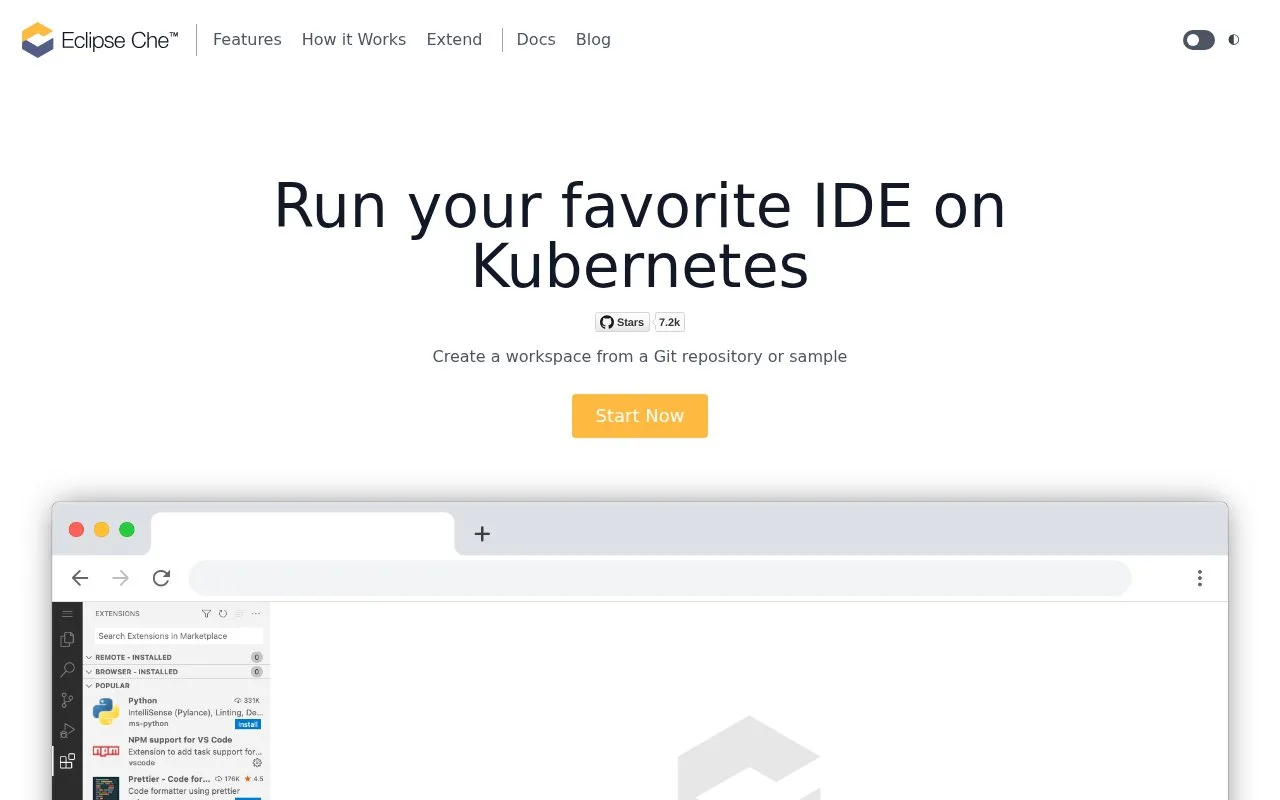Viewport: 1280px width, 800px height.
Task: Visit the Blog
Action: click(593, 40)
